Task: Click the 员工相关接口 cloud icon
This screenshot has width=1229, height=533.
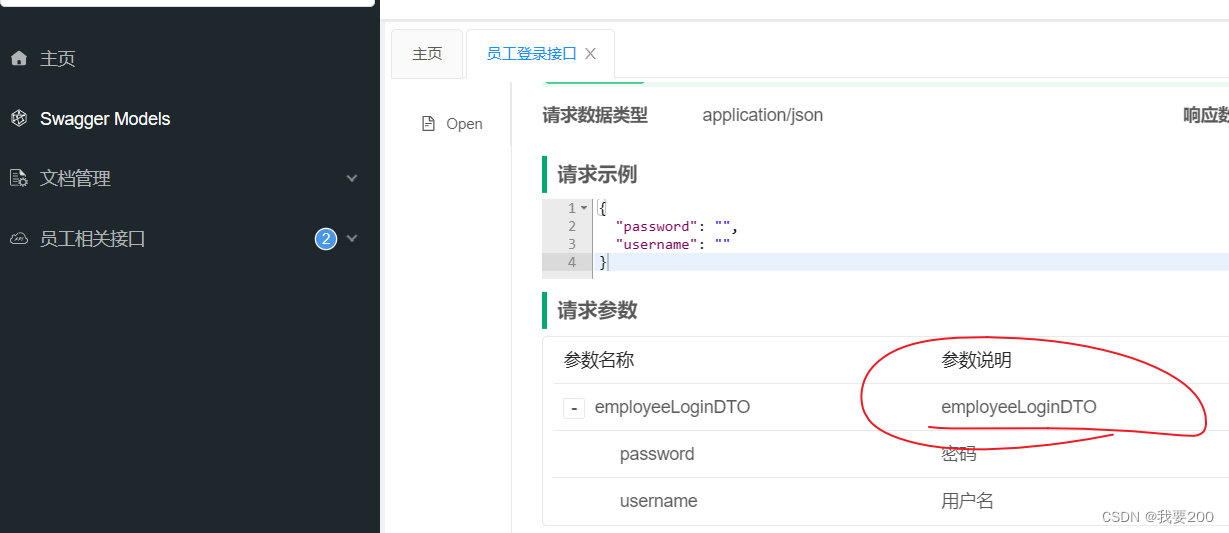Action: (x=18, y=239)
